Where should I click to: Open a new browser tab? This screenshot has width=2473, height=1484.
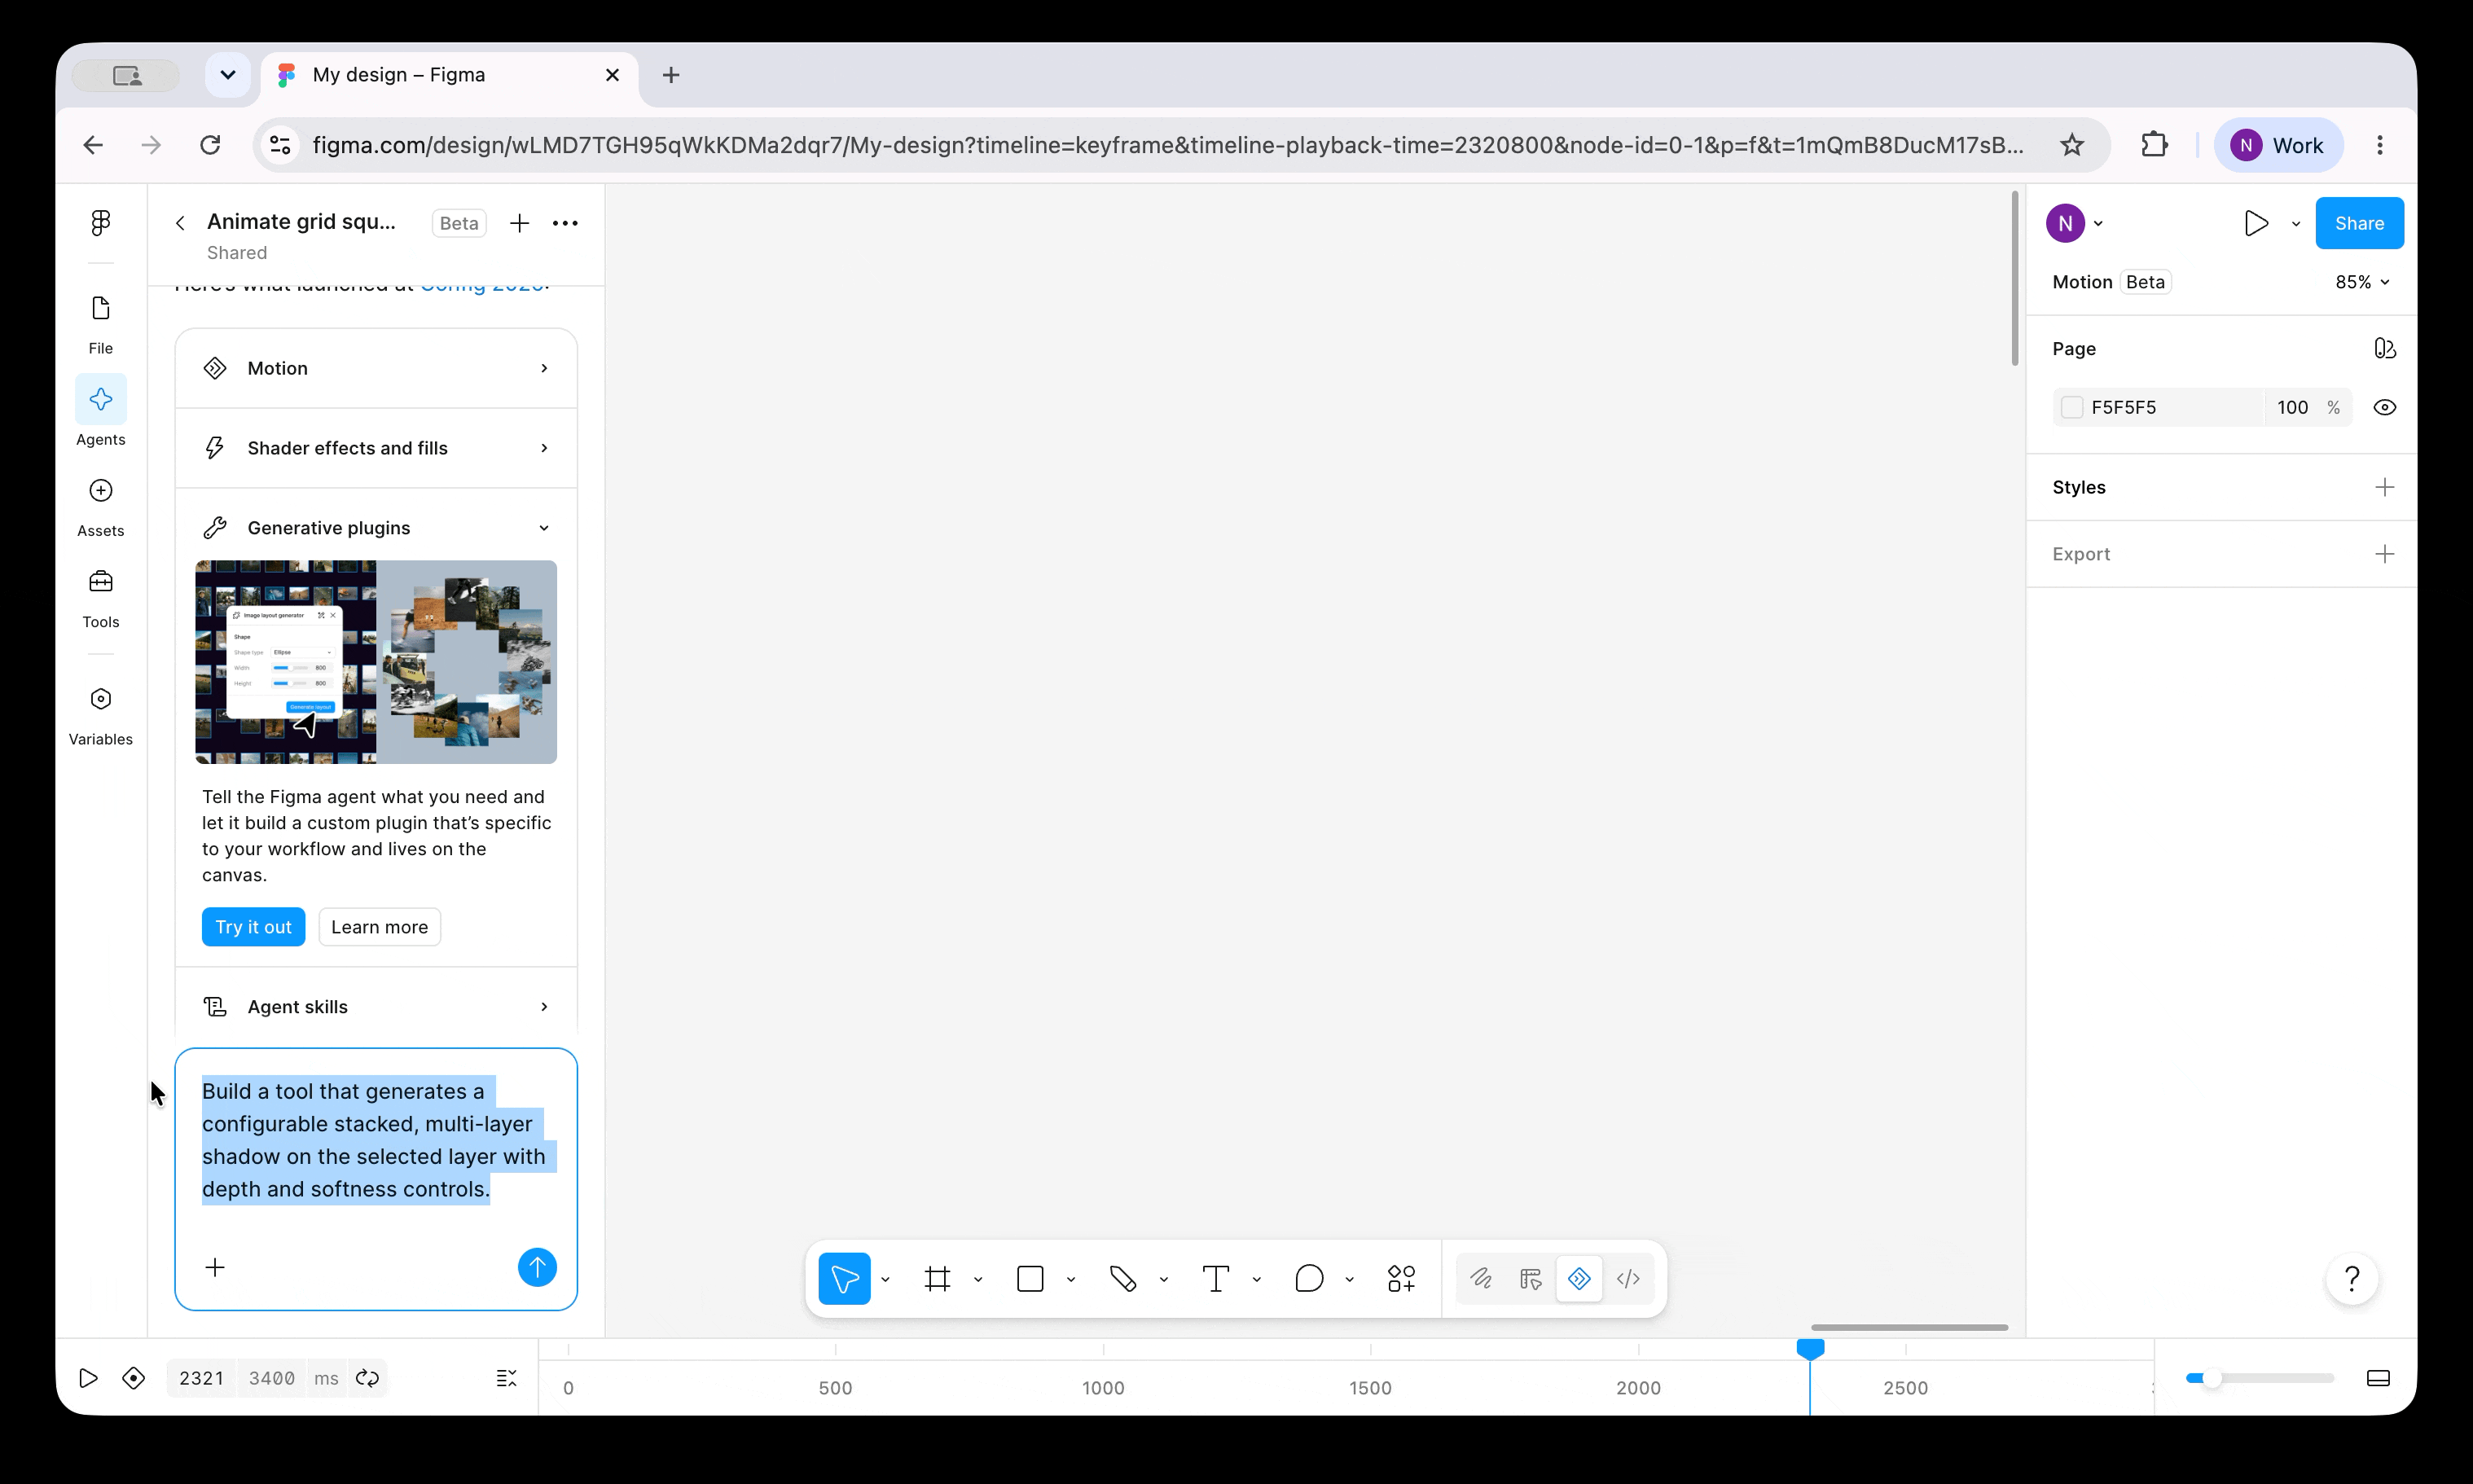coord(671,75)
